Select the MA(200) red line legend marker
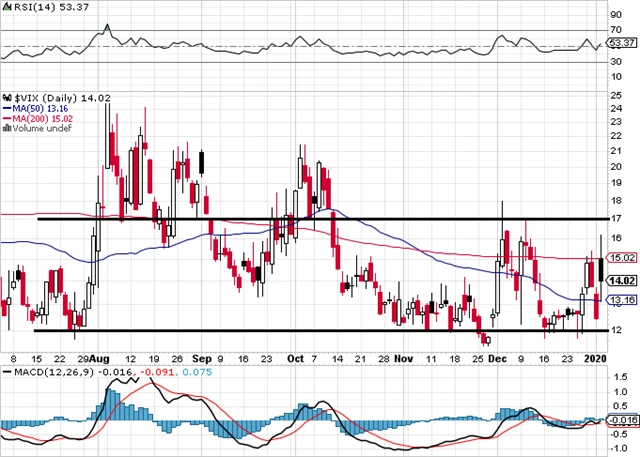The image size is (640, 457). point(7,118)
